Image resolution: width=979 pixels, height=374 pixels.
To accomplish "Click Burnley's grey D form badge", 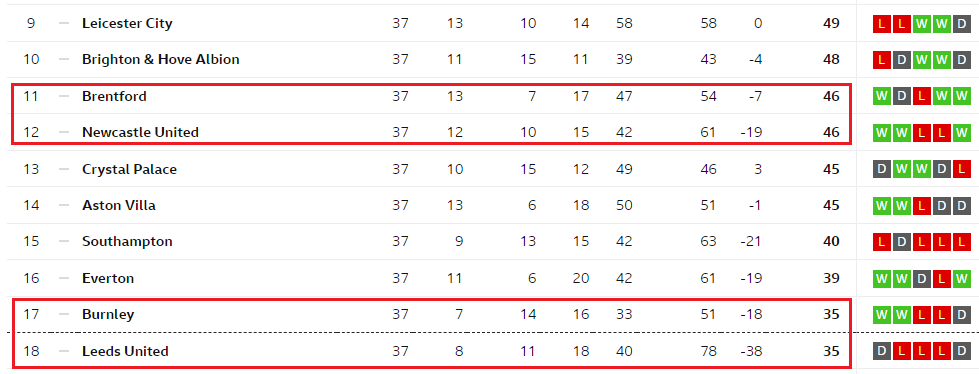I will click(962, 315).
